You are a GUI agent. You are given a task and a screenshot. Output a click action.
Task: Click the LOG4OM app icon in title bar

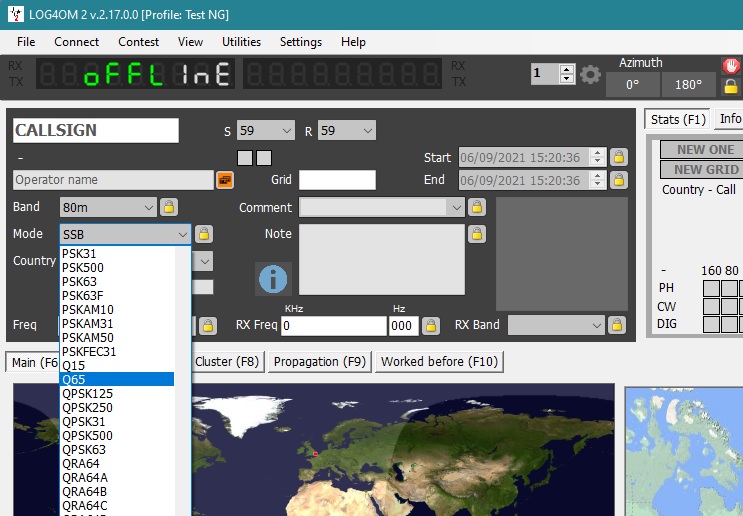tap(16, 14)
